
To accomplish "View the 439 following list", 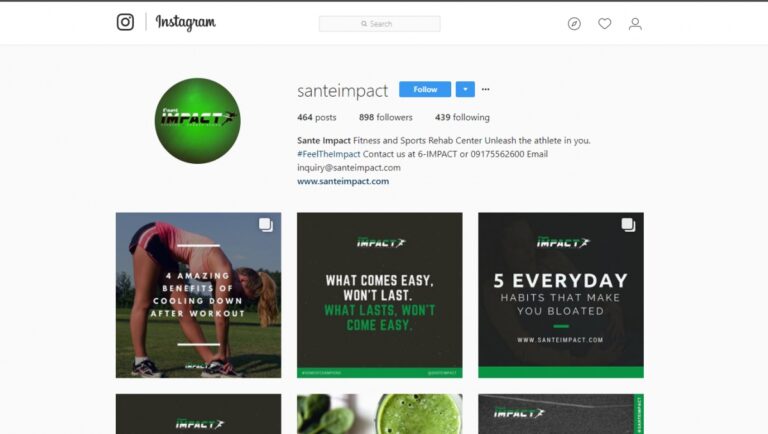I will (462, 117).
